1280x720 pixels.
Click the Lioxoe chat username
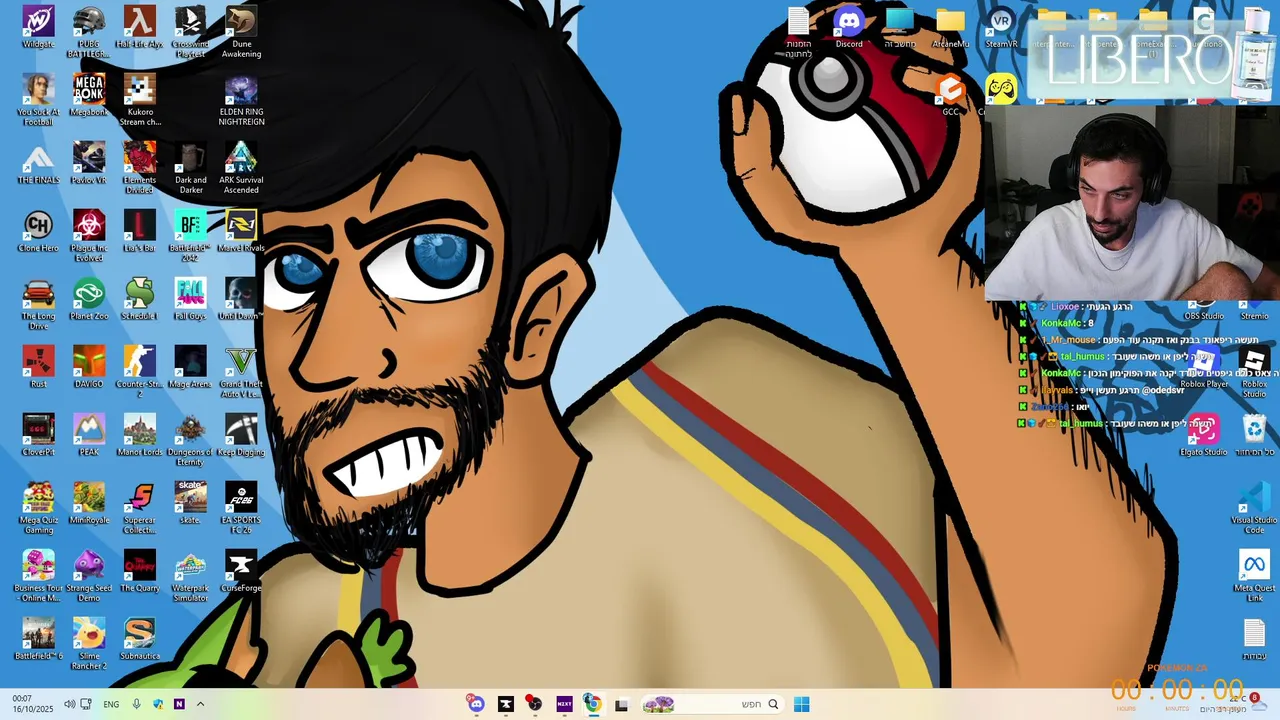pyautogui.click(x=1065, y=307)
